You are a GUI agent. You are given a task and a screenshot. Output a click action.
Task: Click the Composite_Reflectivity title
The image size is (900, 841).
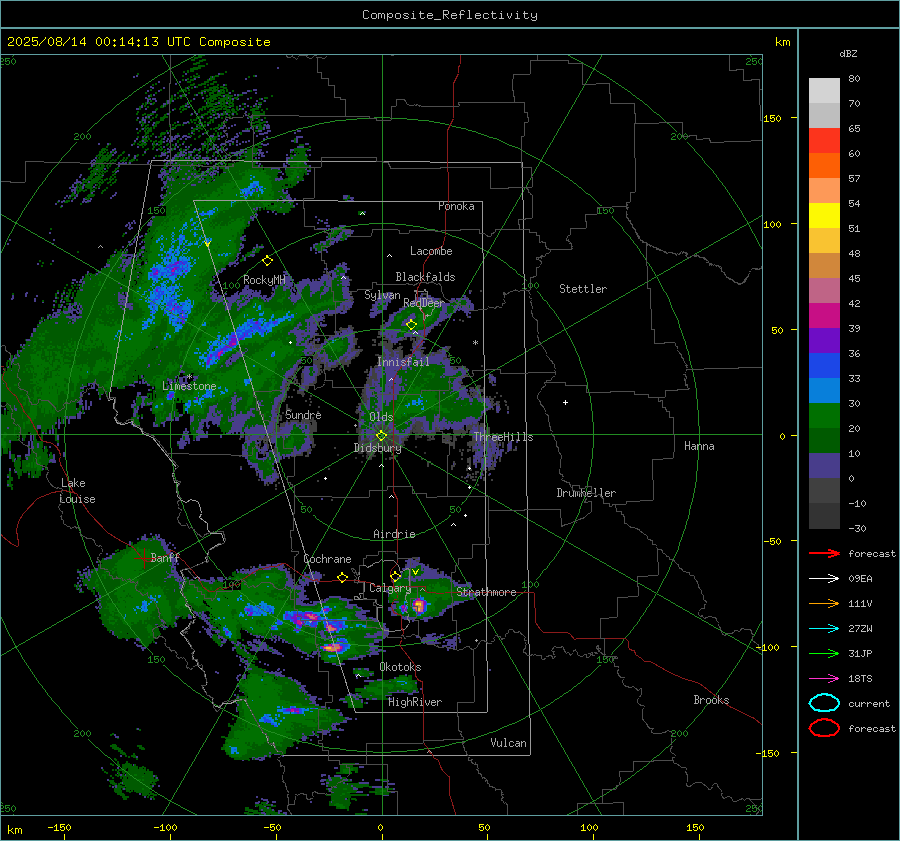[x=450, y=15]
